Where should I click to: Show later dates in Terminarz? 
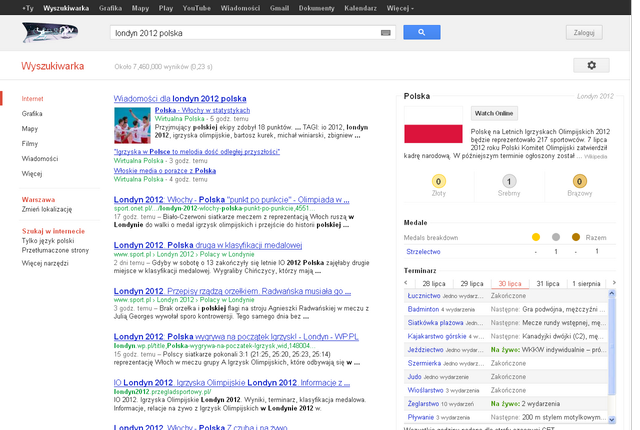pyautogui.click(x=614, y=282)
